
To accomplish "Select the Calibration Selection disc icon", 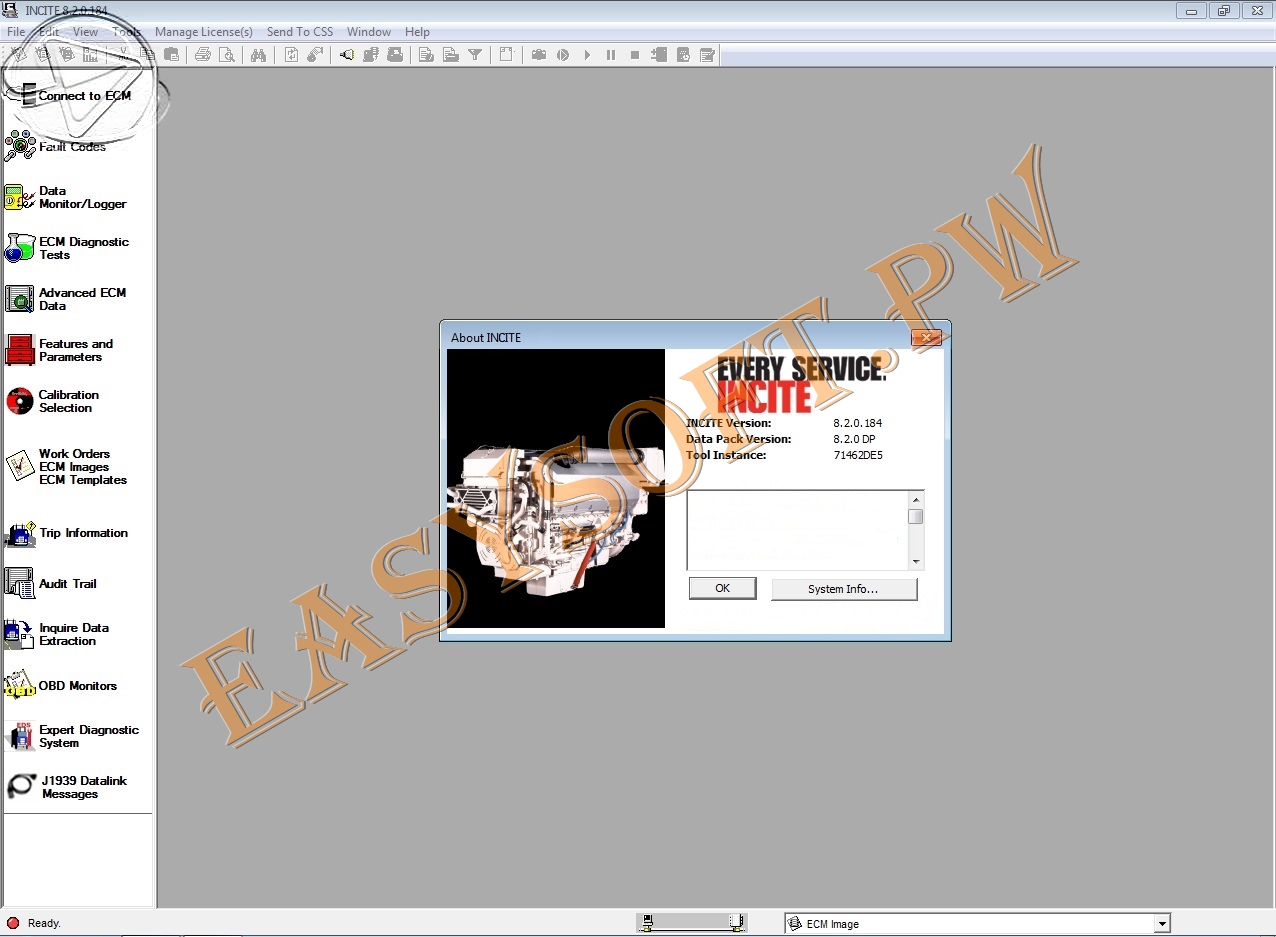I will (20, 401).
